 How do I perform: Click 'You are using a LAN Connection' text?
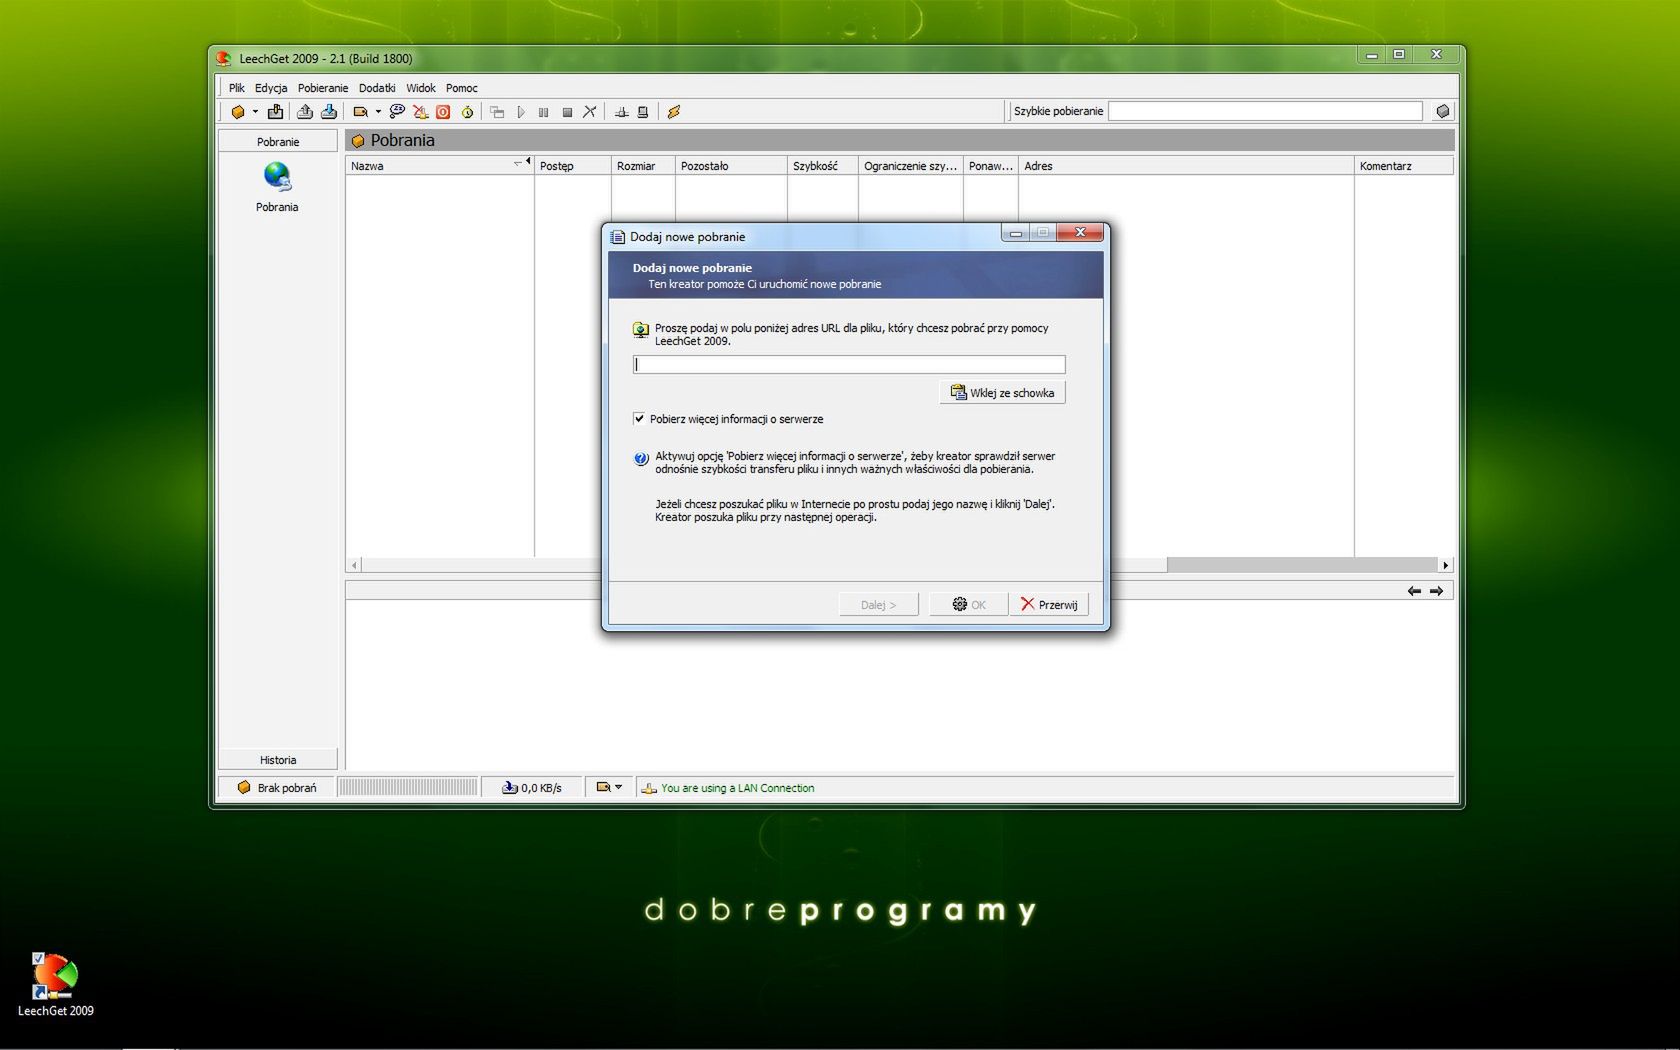point(737,788)
